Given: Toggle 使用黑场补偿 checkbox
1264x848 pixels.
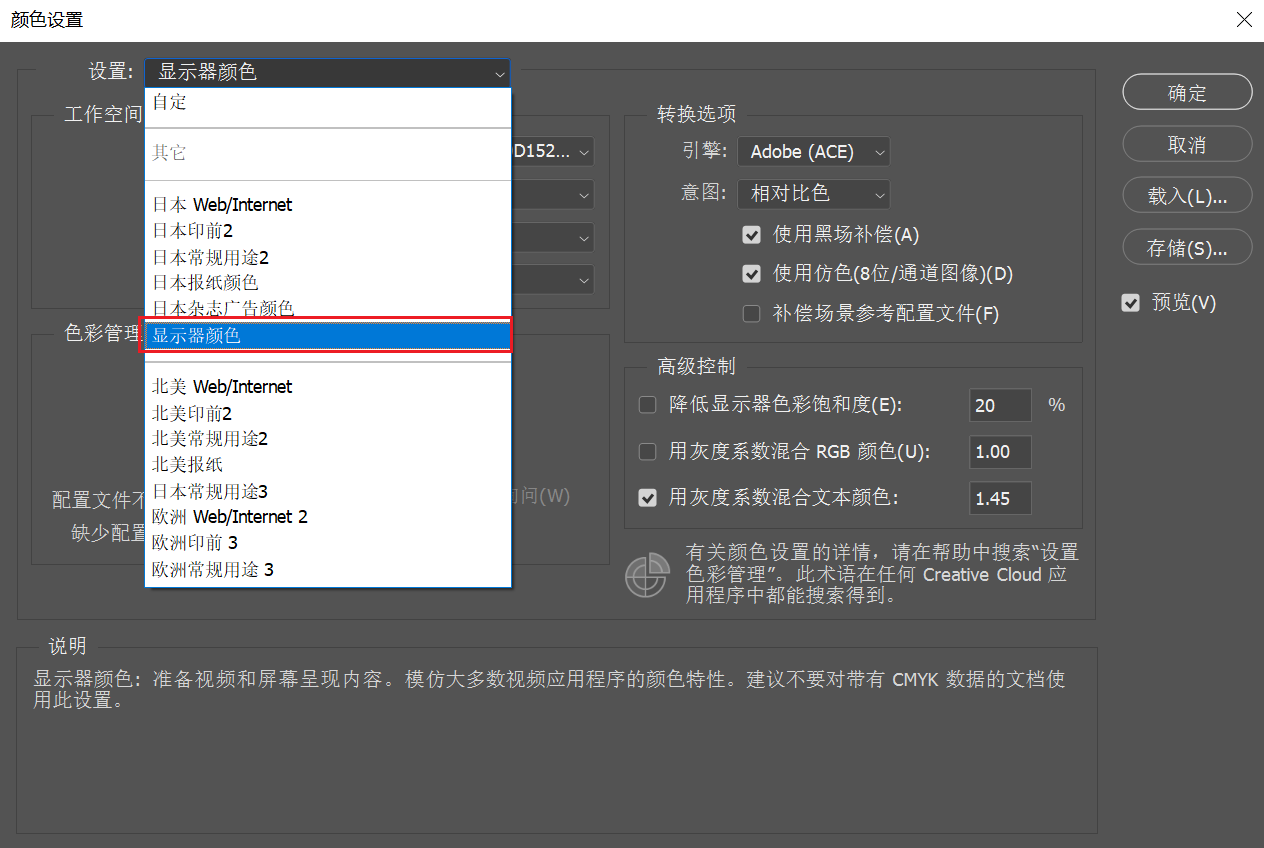Looking at the screenshot, I should (752, 235).
